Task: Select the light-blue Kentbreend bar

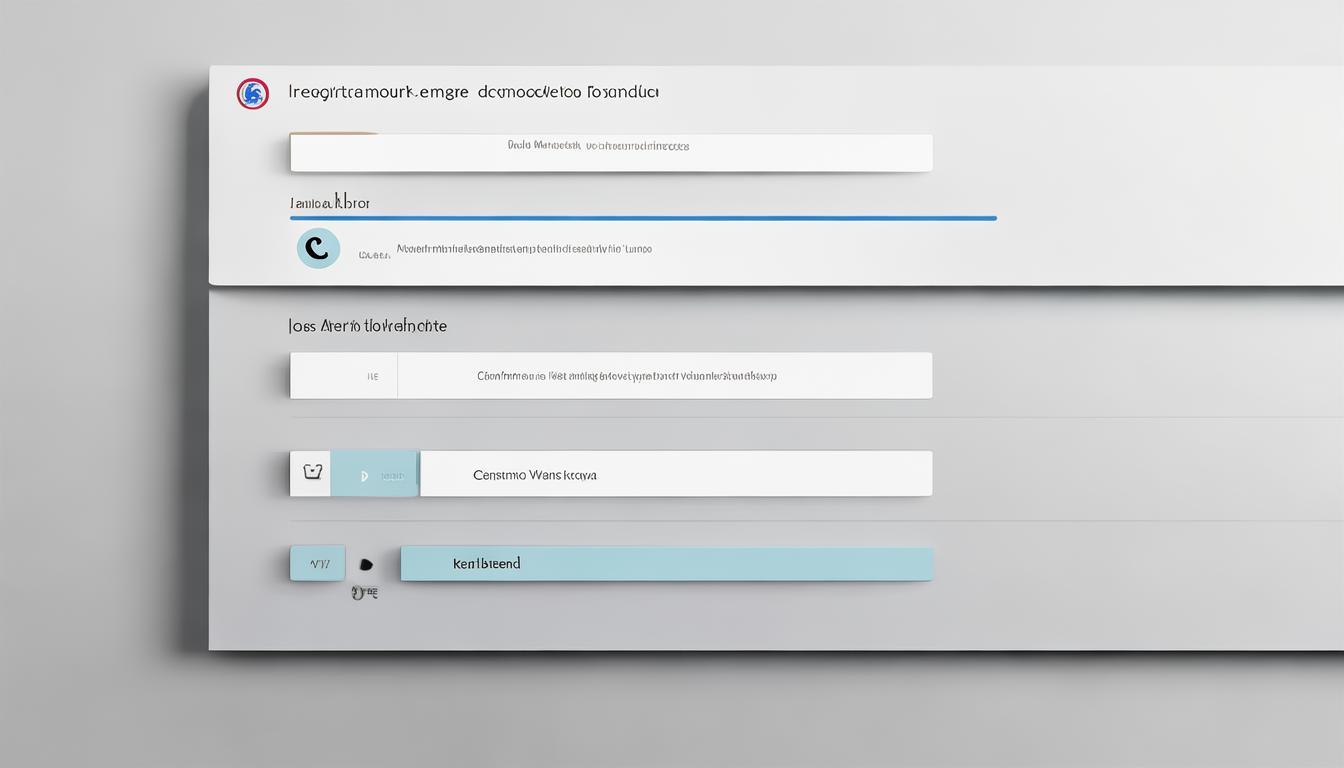Action: pyautogui.click(x=666, y=564)
